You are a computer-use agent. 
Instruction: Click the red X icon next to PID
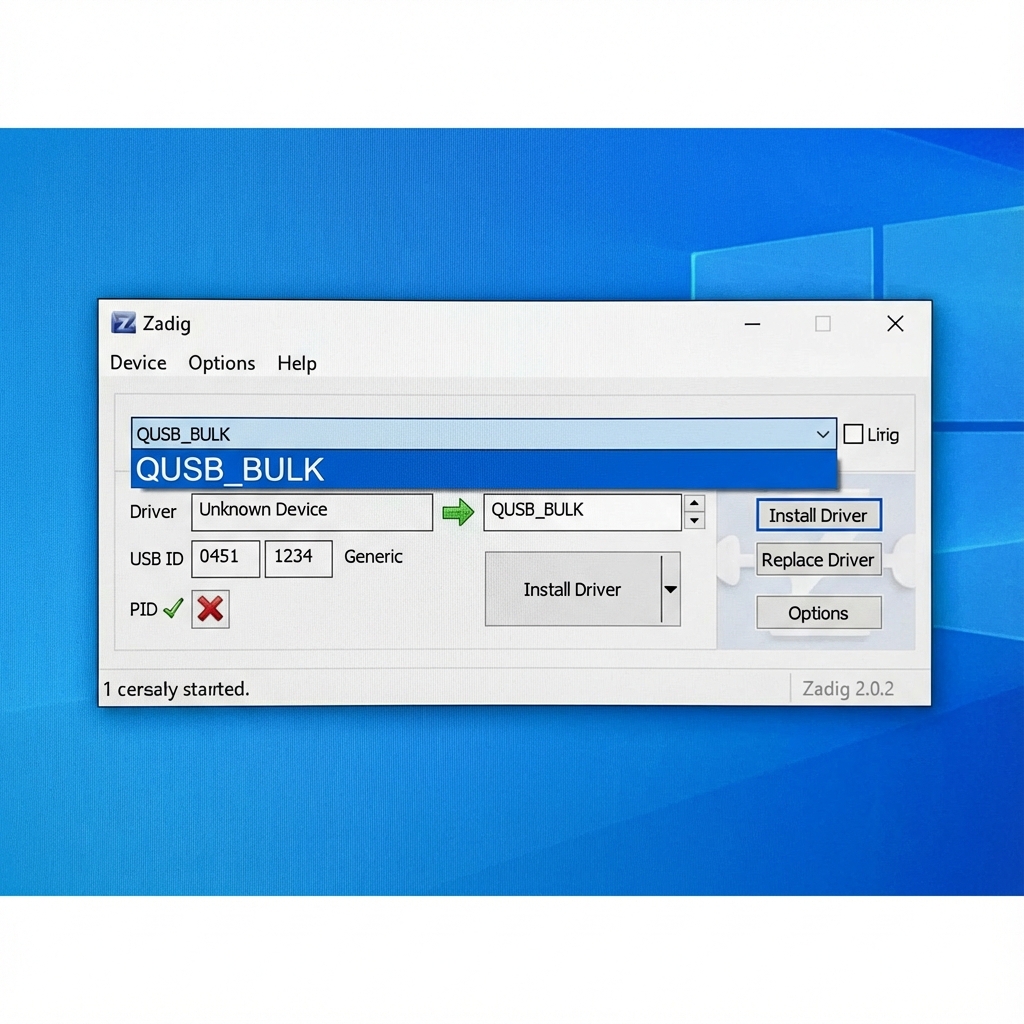pyautogui.click(x=210, y=609)
